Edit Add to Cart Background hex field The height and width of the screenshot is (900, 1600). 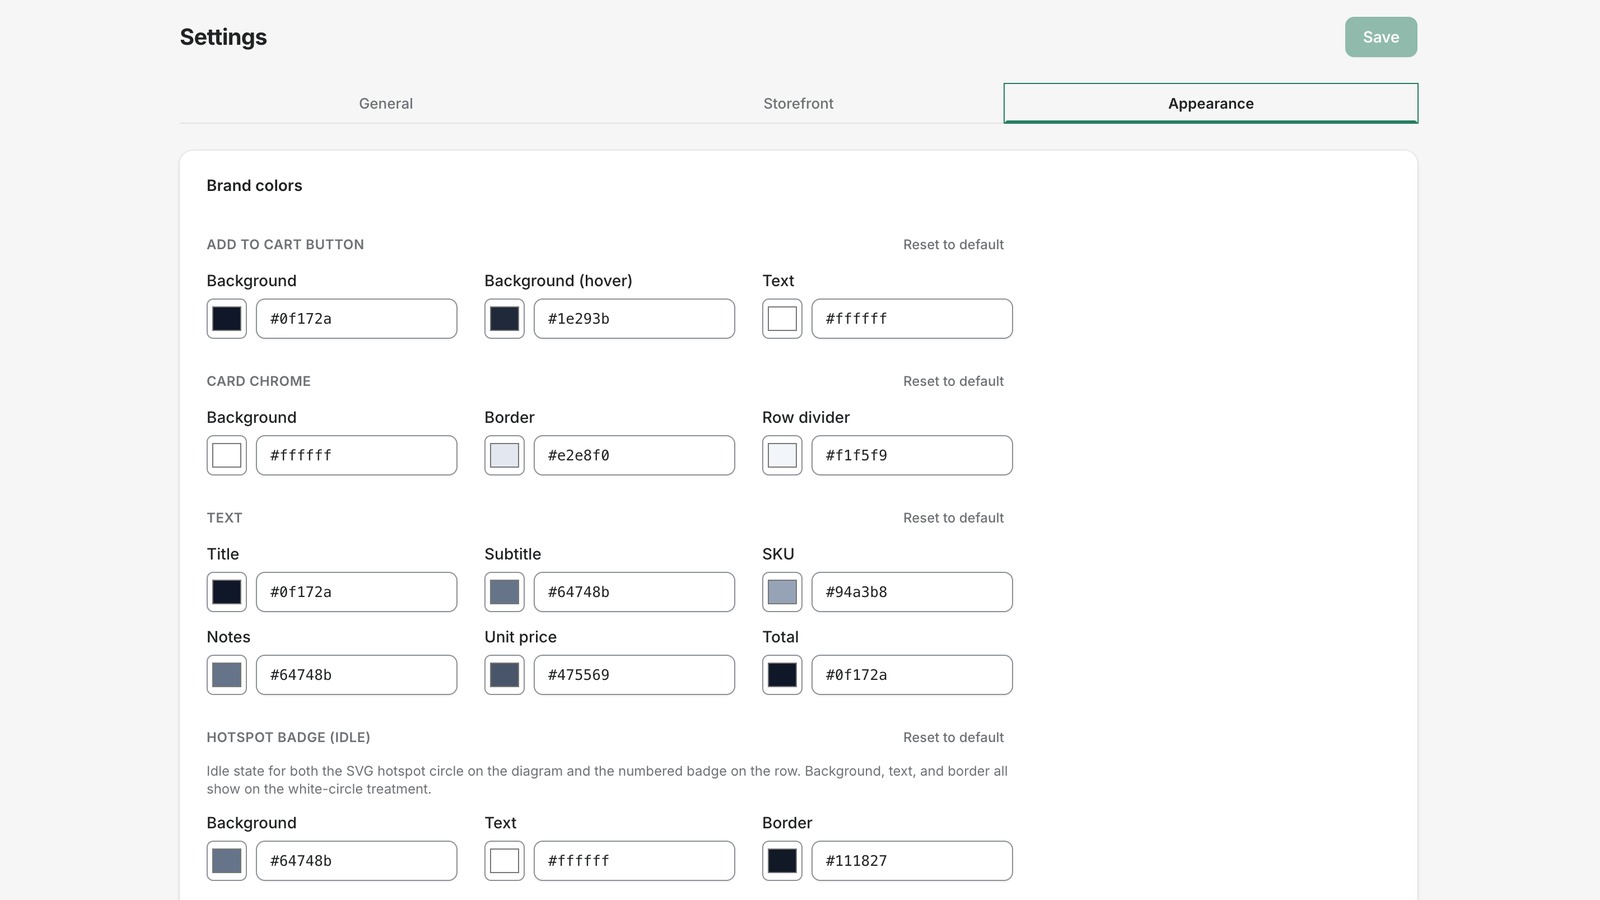[357, 319]
